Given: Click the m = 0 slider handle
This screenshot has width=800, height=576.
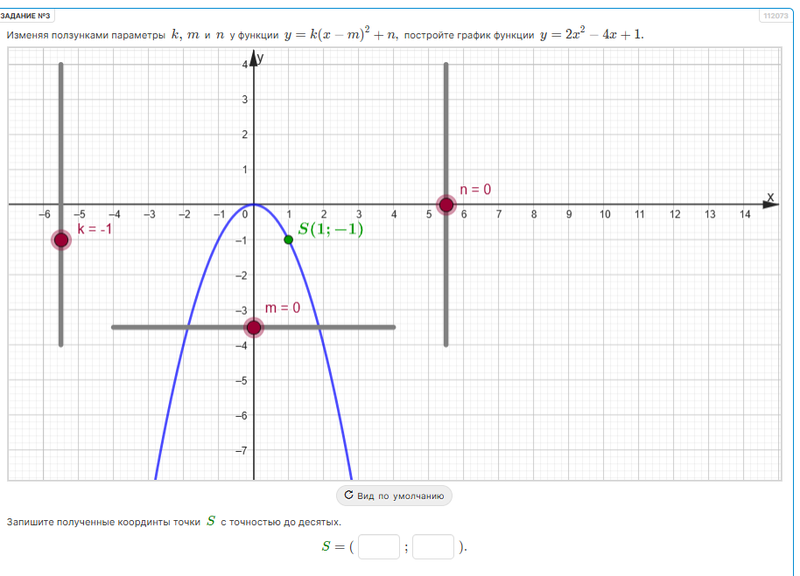Looking at the screenshot, I should 254,327.
